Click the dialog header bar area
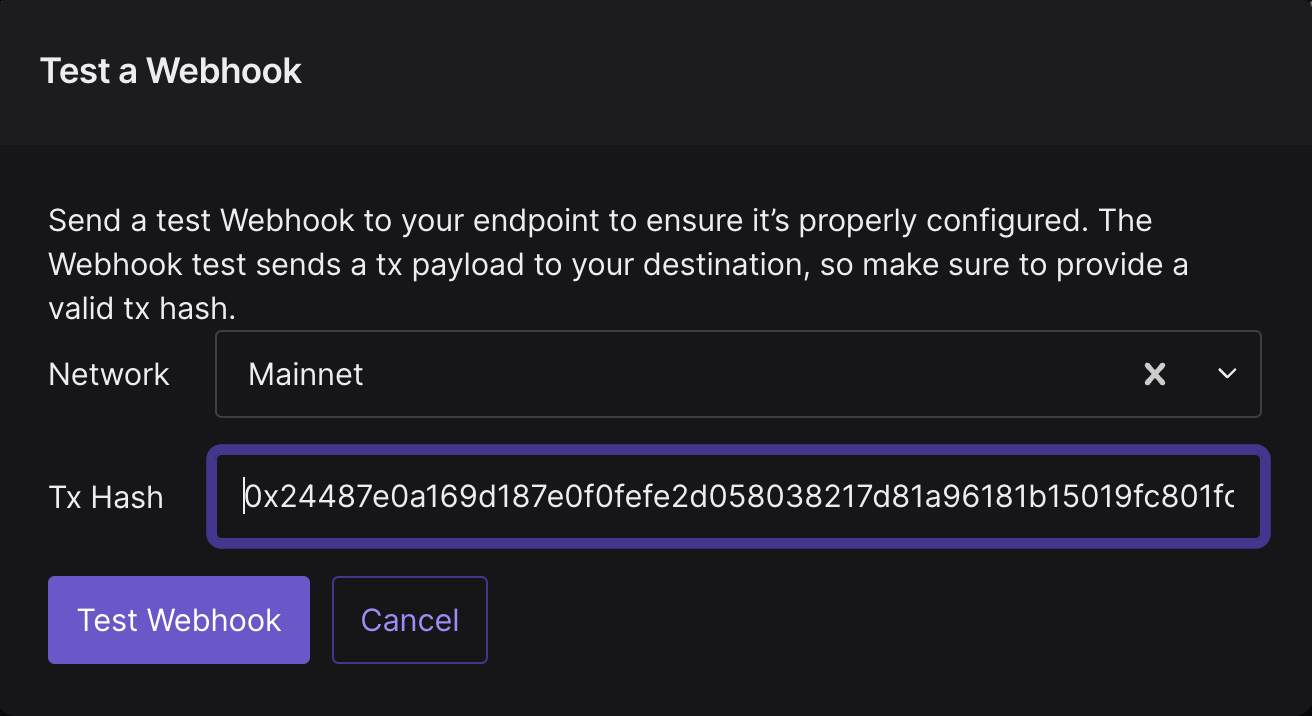Screen dimensions: 1312x716 pos(656,72)
